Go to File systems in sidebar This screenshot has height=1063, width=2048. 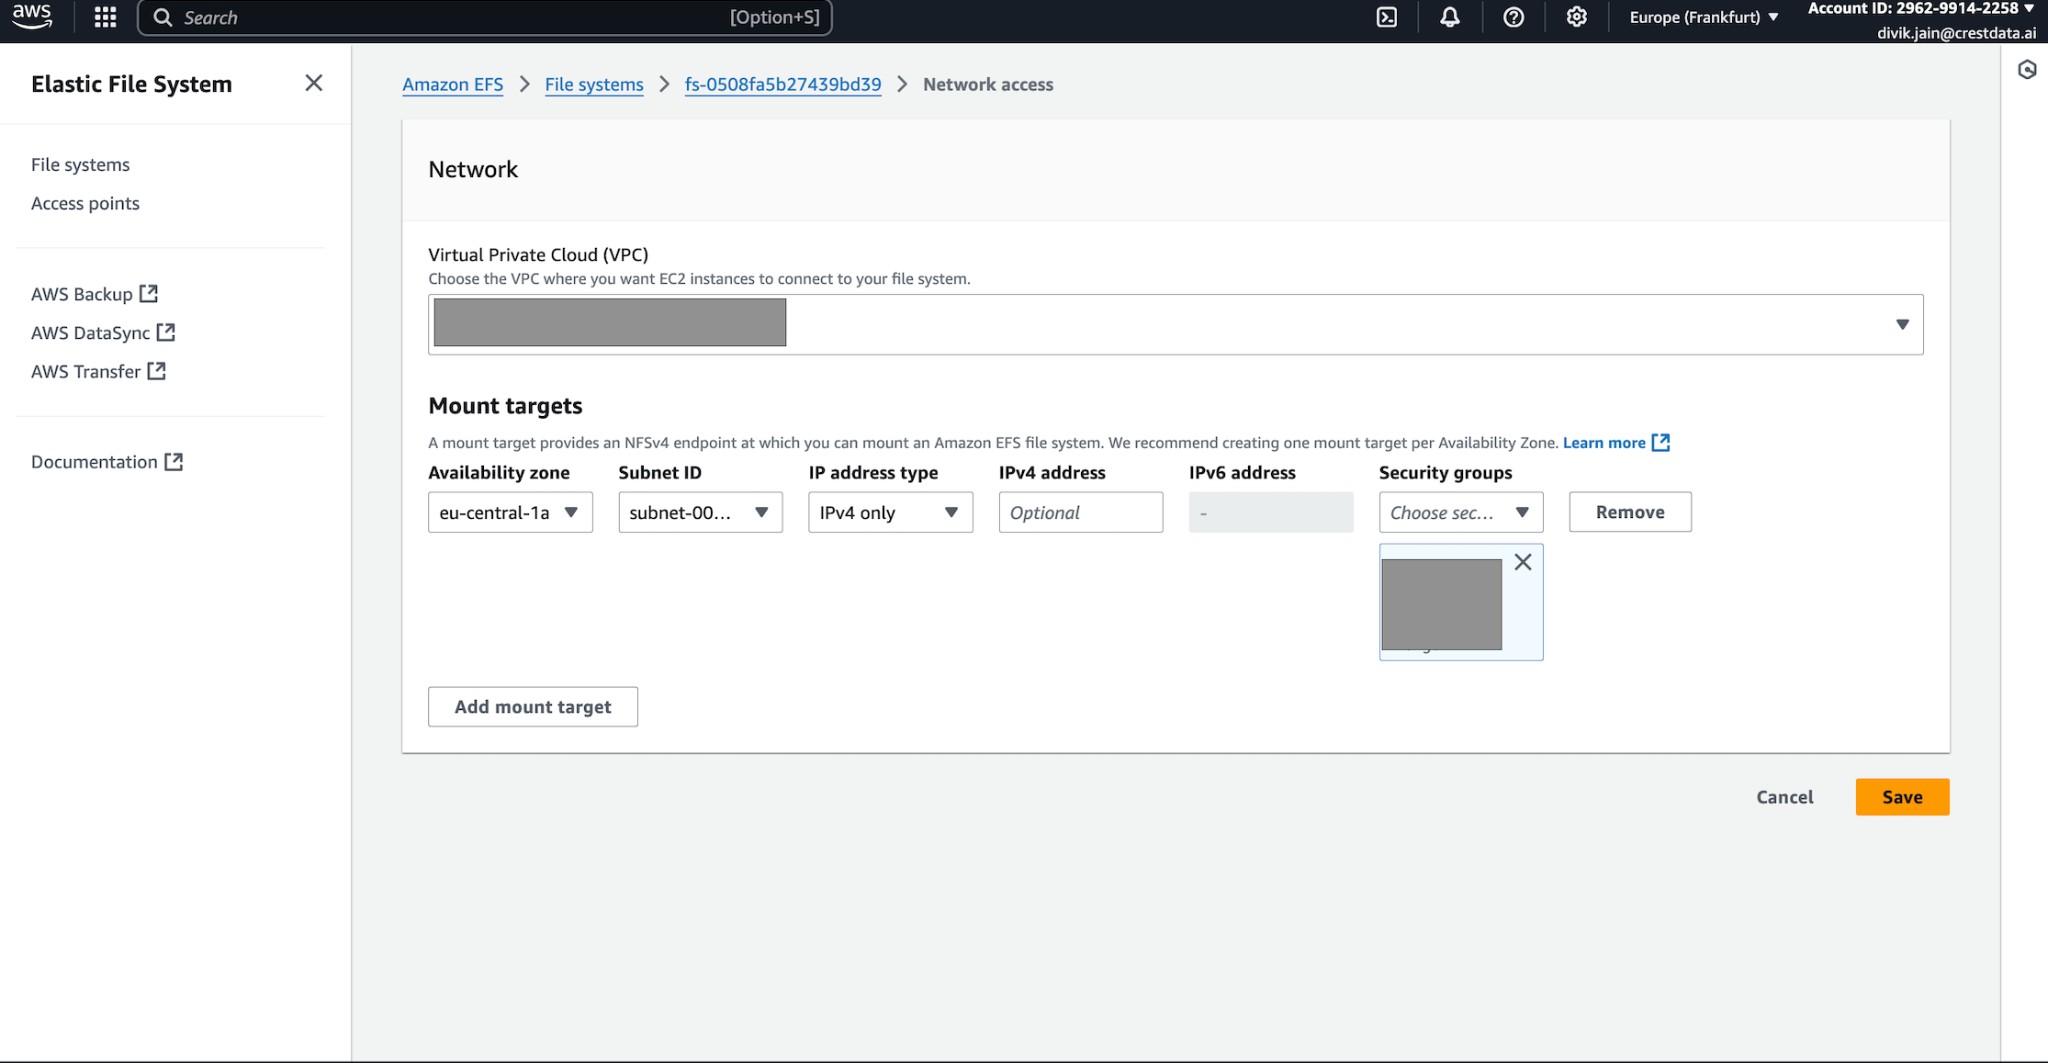click(x=80, y=164)
